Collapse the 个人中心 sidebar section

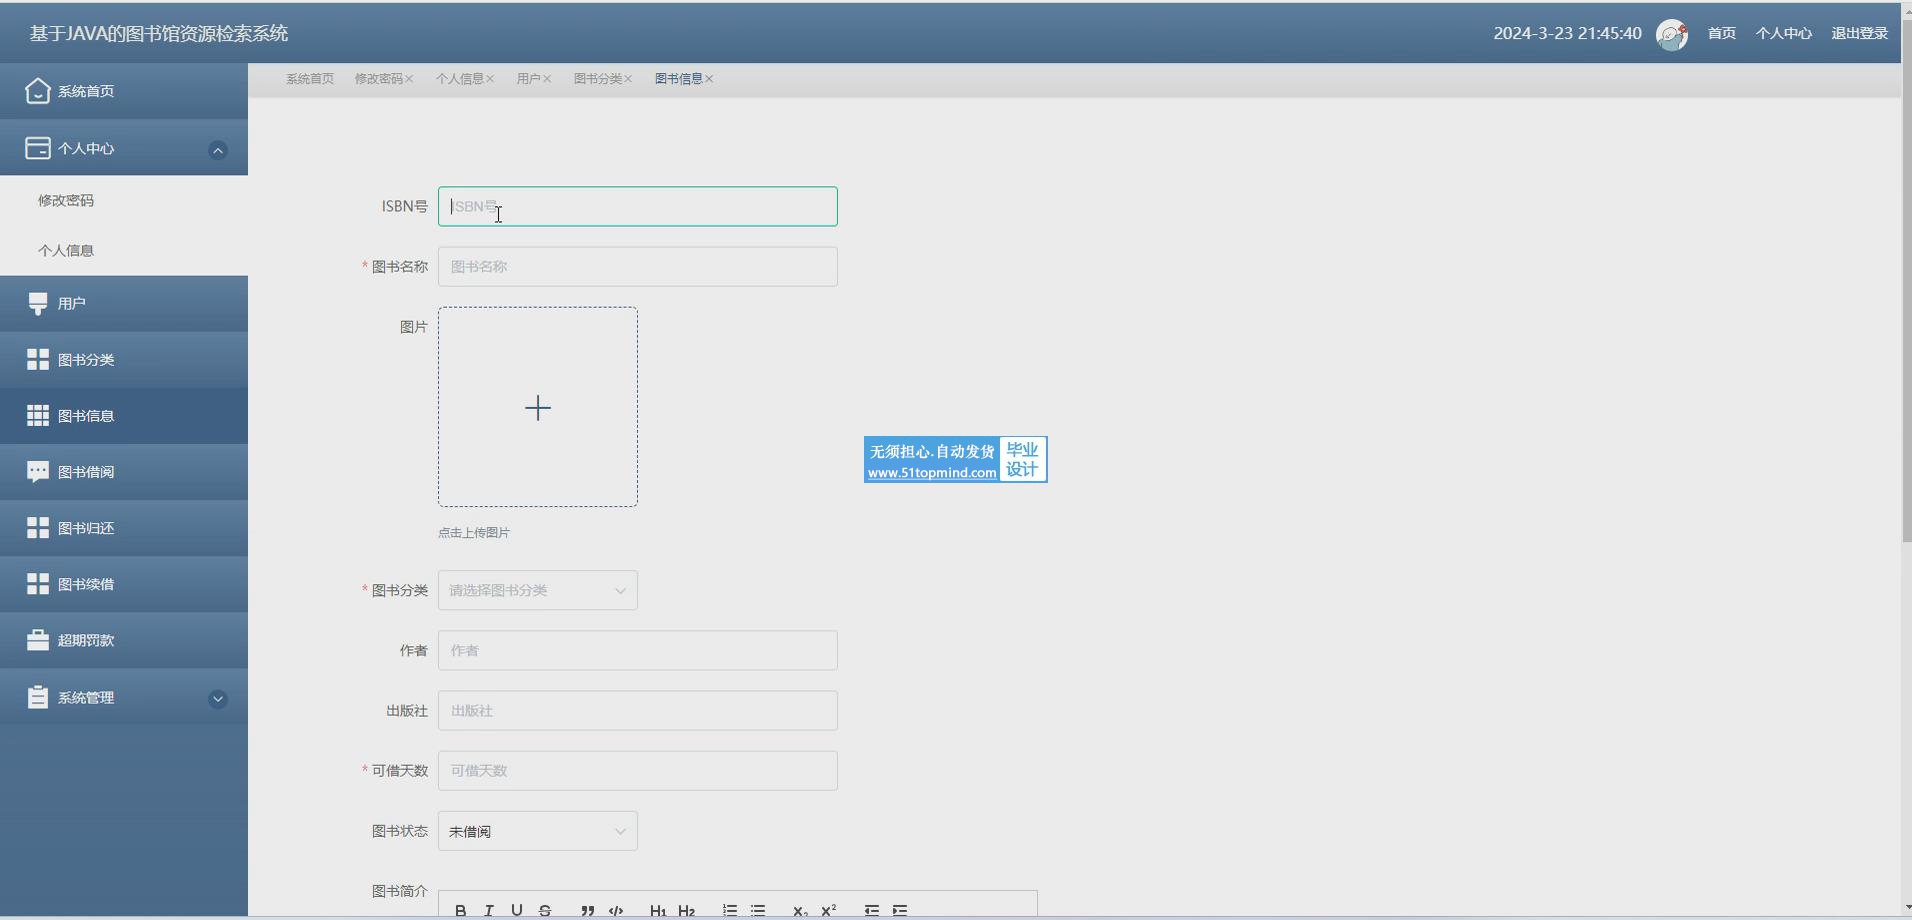[x=217, y=150]
